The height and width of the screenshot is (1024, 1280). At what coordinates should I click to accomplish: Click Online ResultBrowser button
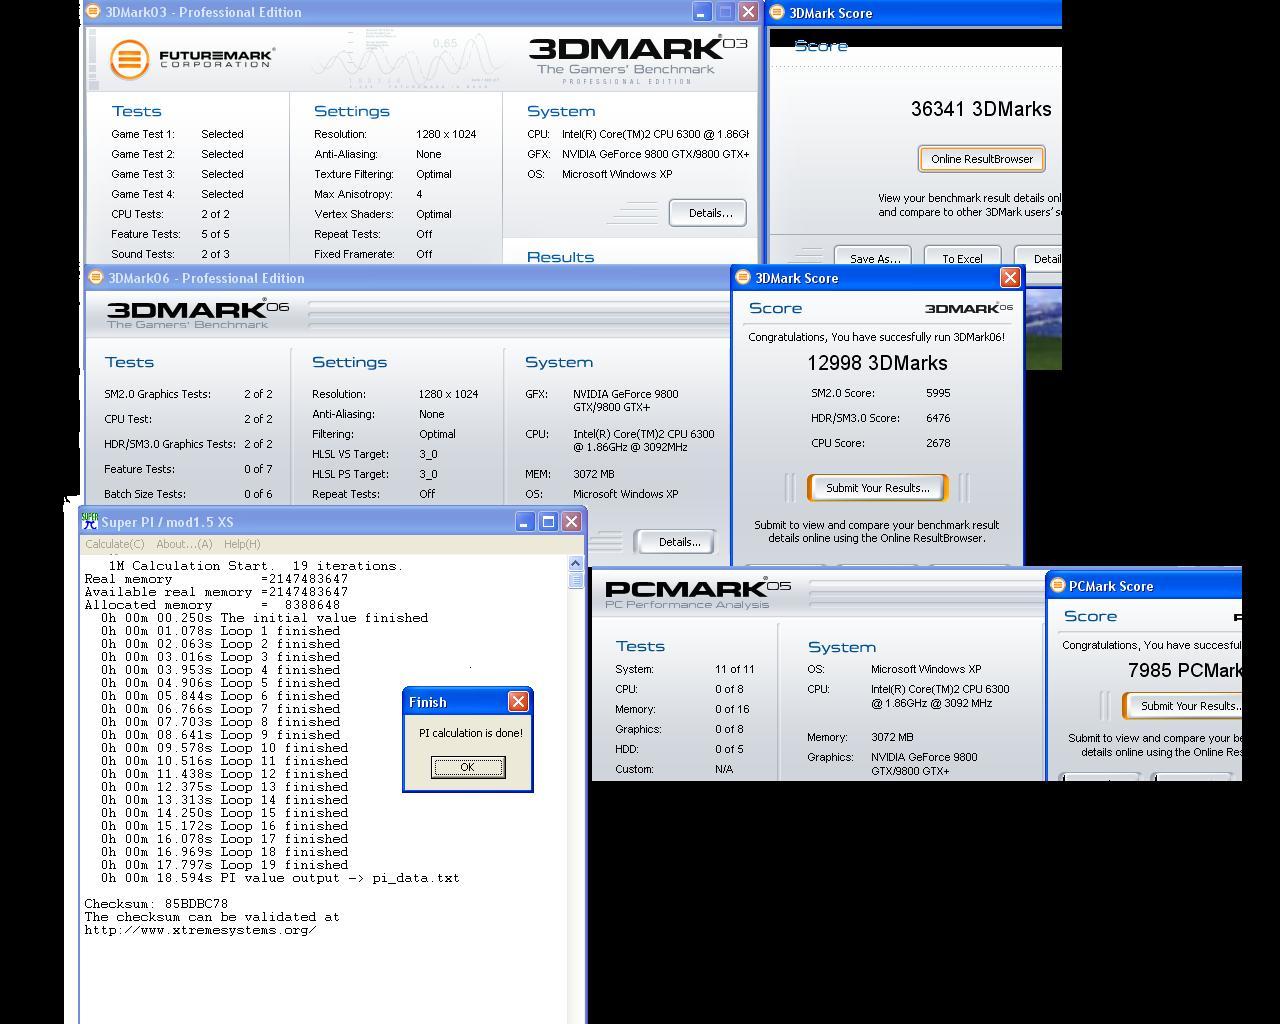point(982,159)
